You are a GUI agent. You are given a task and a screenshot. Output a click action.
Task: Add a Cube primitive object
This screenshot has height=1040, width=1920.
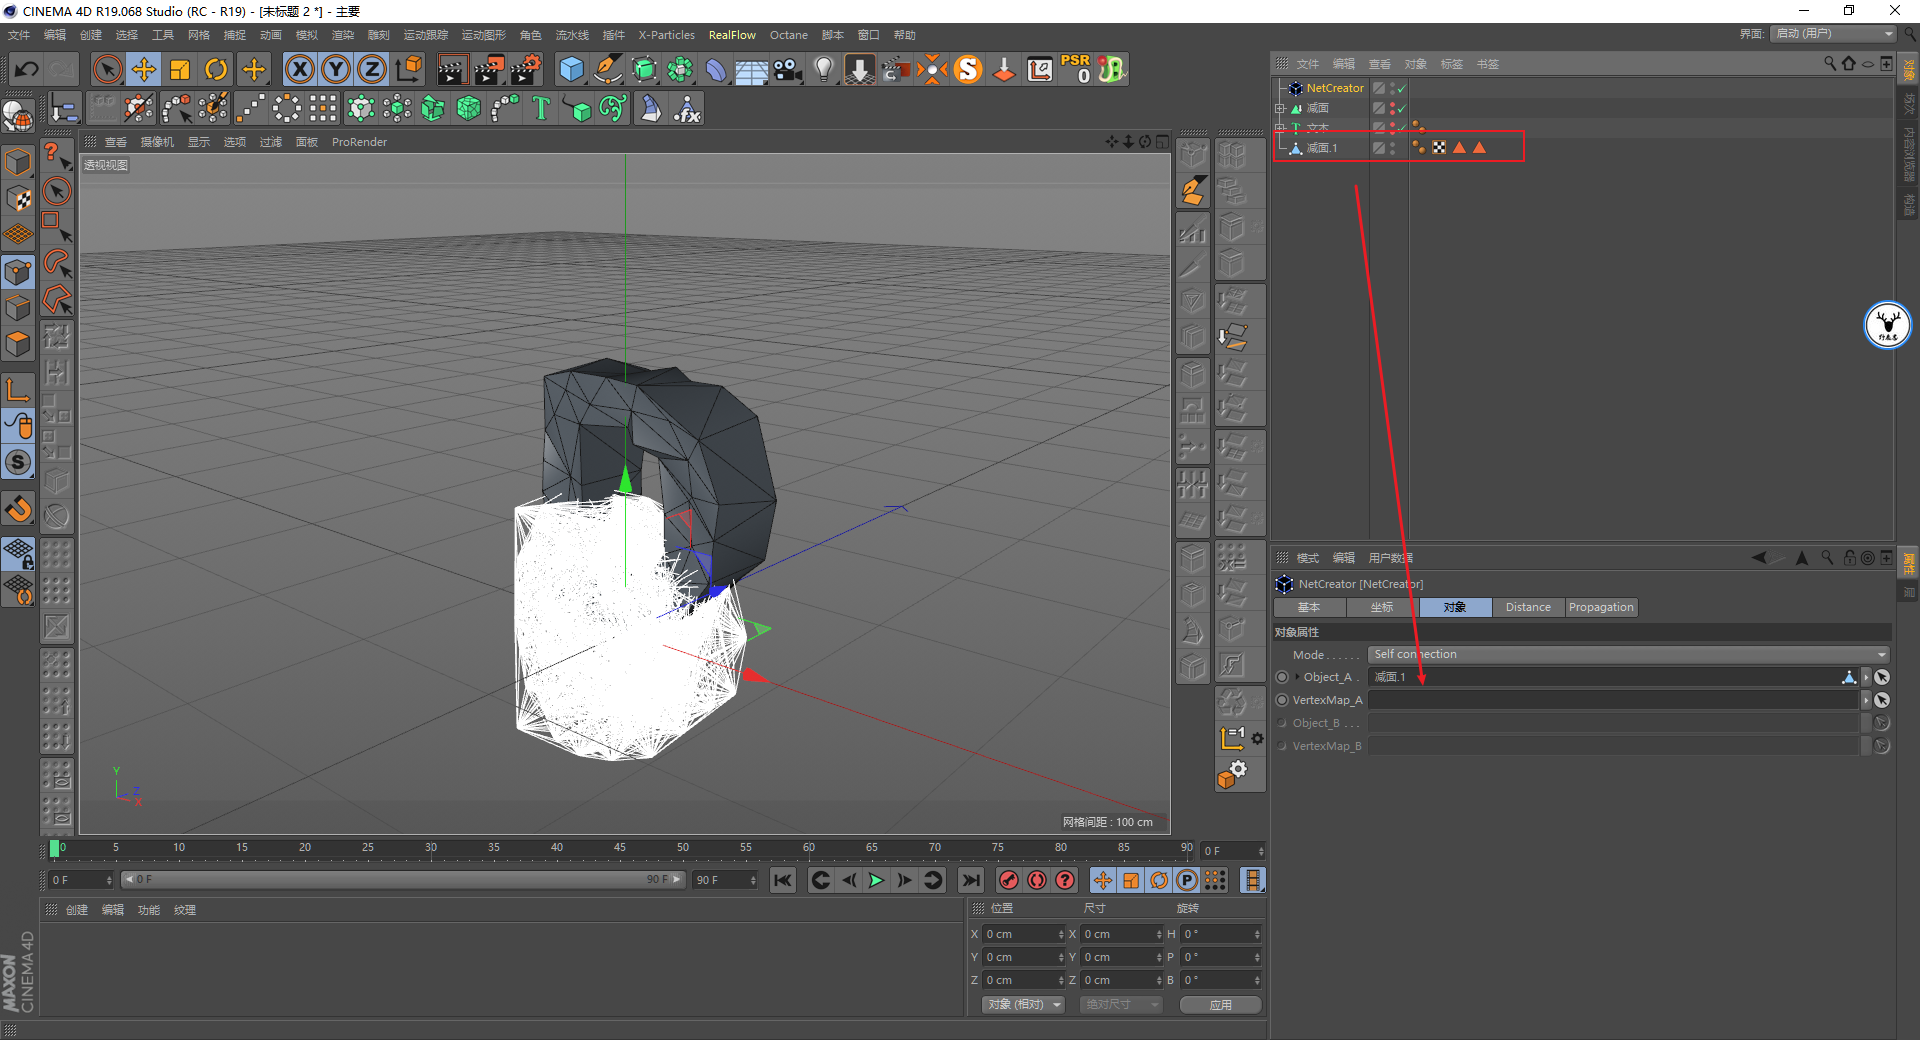[571, 69]
